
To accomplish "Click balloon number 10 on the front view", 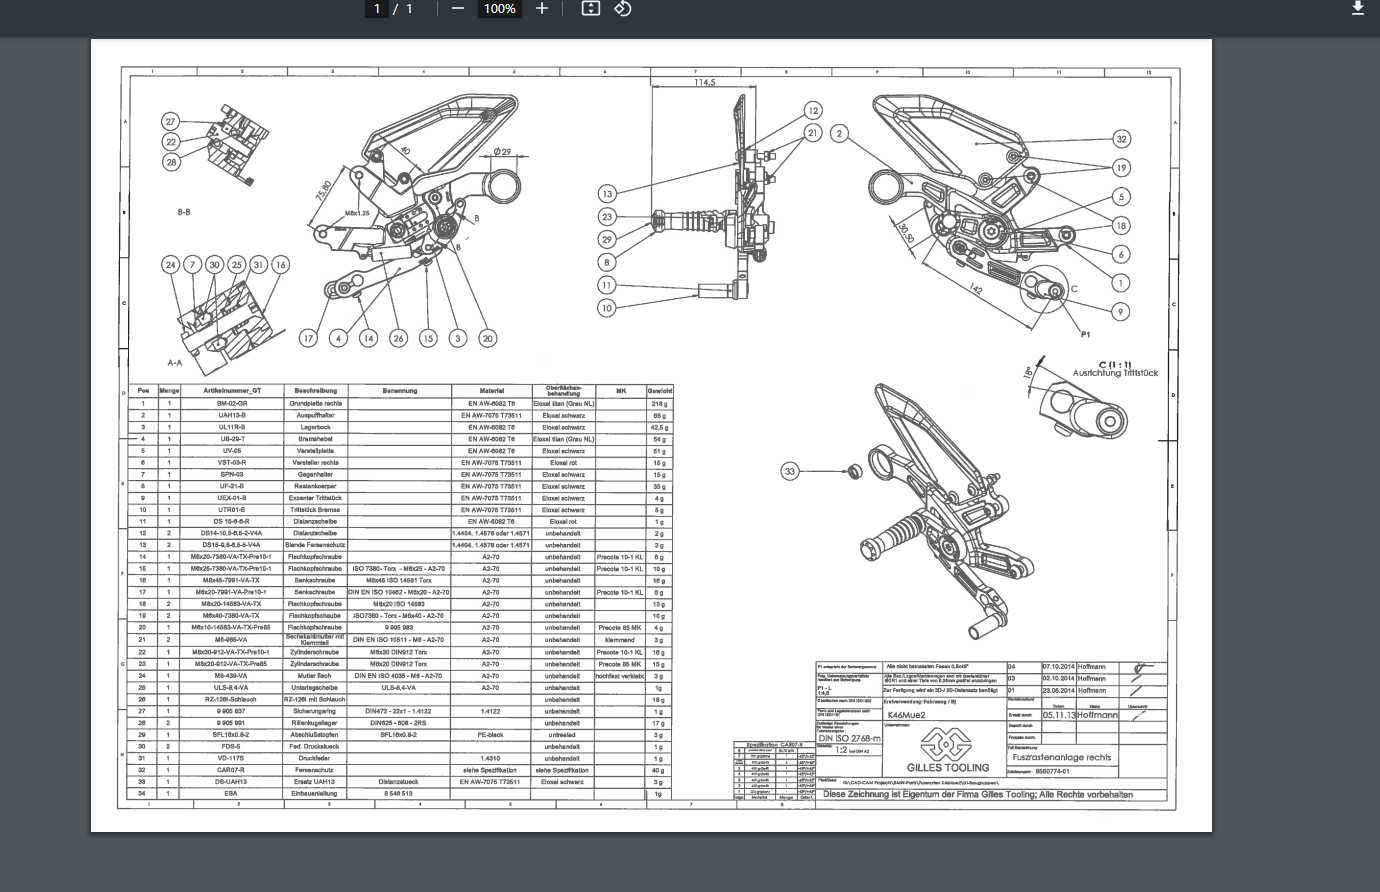I will pyautogui.click(x=606, y=308).
